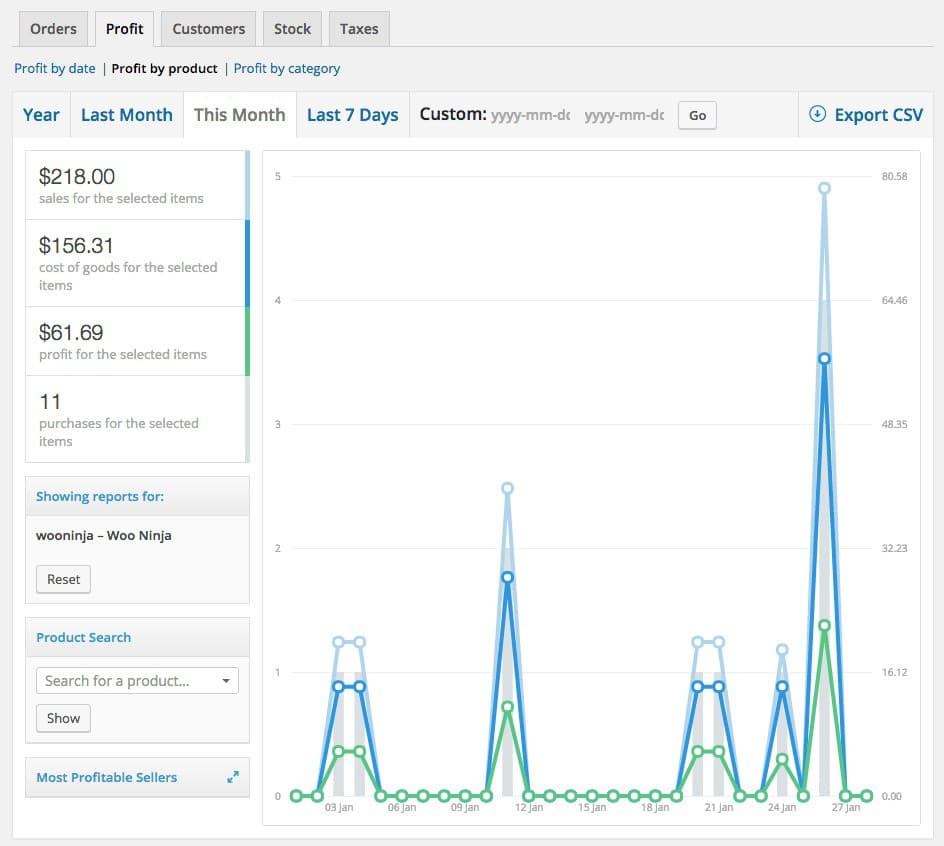This screenshot has height=846, width=944.
Task: View the Profit by category report
Action: tap(287, 69)
